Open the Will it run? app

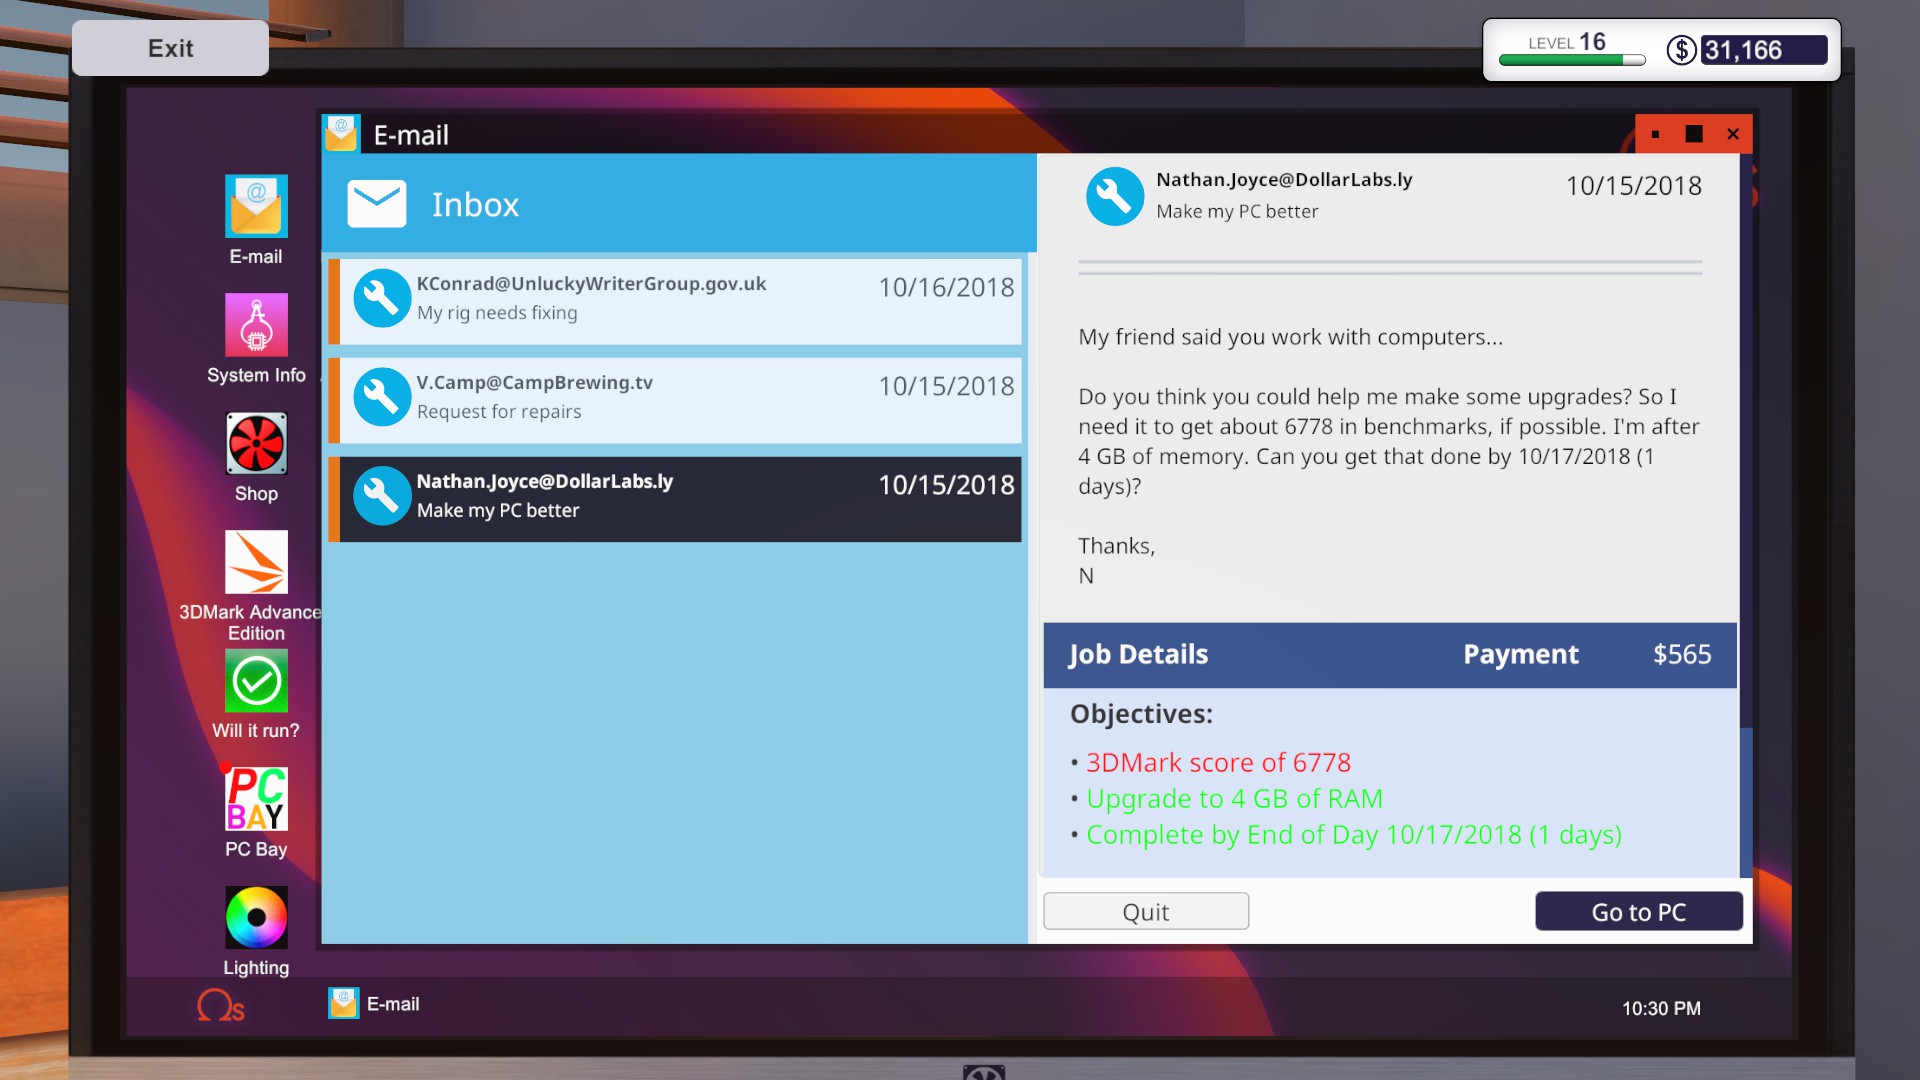pos(256,681)
